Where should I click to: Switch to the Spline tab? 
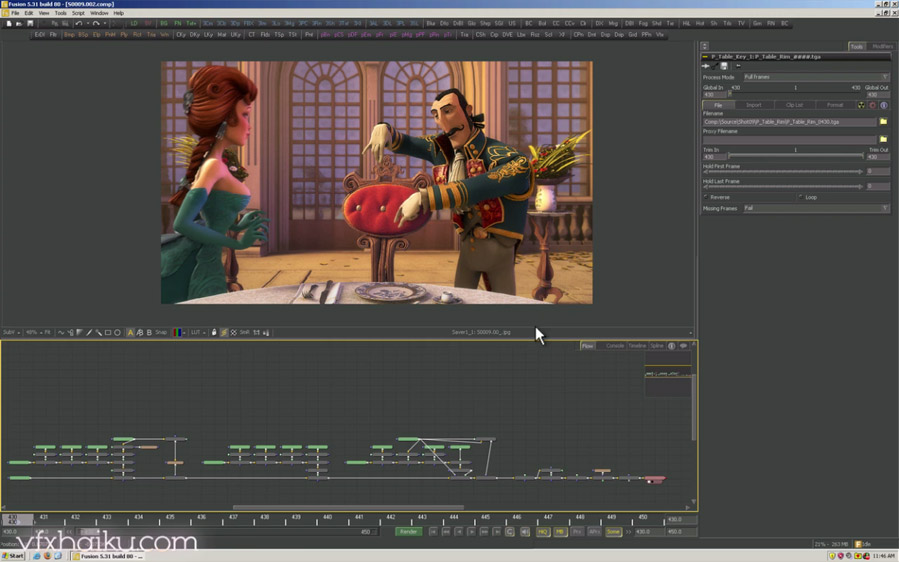(x=656, y=346)
